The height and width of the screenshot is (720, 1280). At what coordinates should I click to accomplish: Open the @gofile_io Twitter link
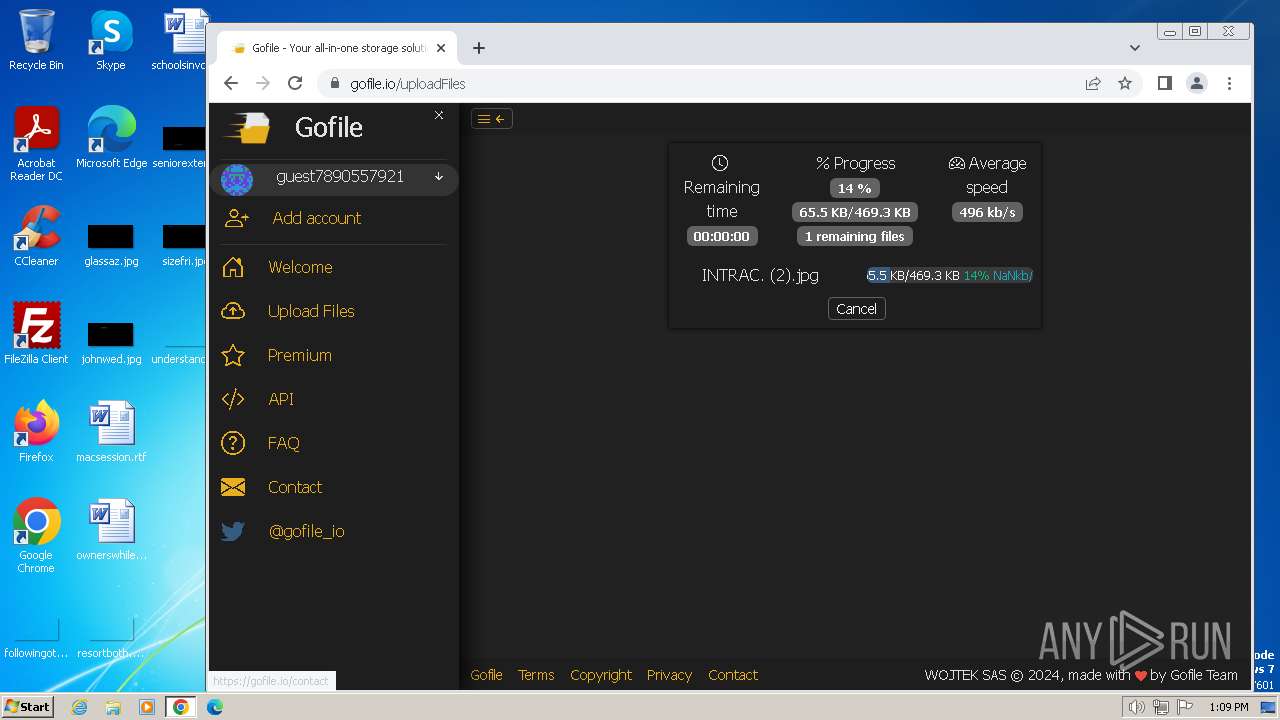[x=306, y=531]
